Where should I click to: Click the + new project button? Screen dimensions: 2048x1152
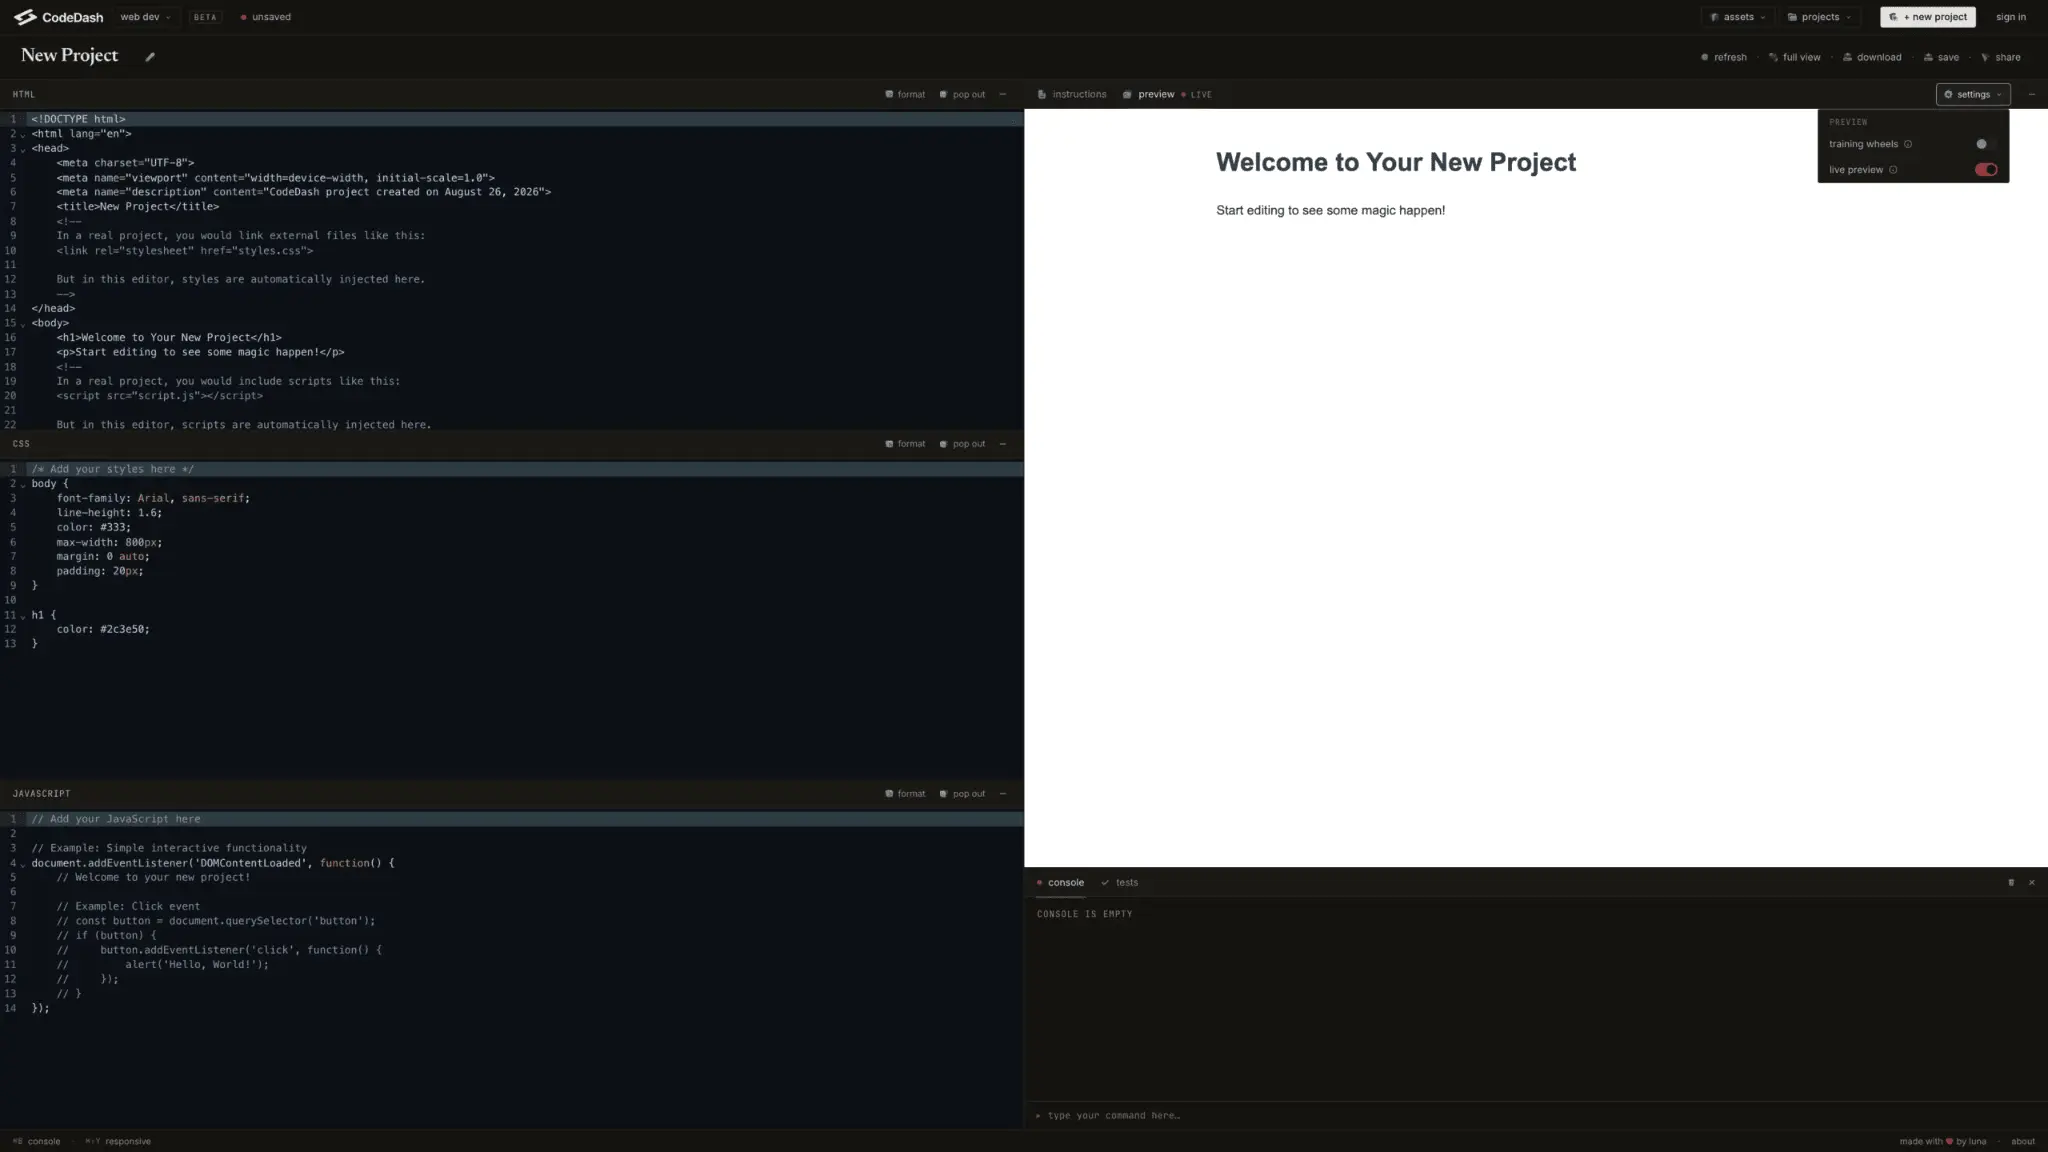point(1927,17)
